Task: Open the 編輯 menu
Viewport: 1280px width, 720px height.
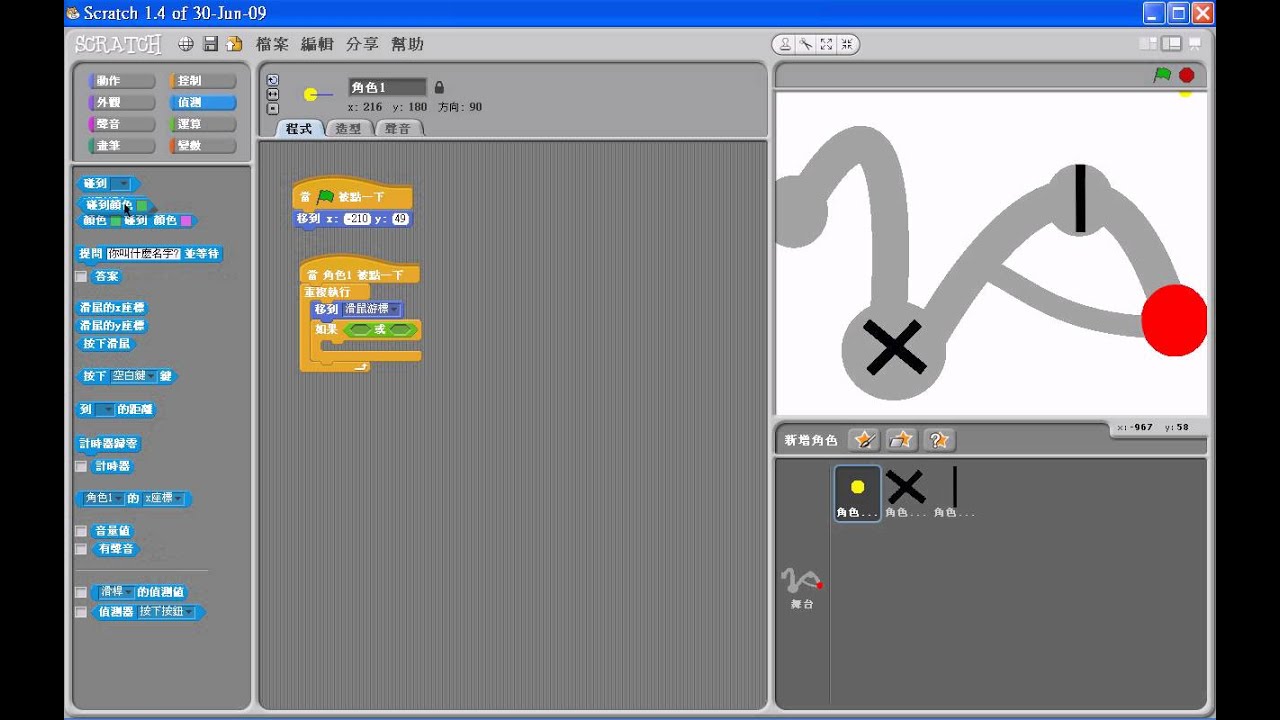Action: (x=317, y=44)
